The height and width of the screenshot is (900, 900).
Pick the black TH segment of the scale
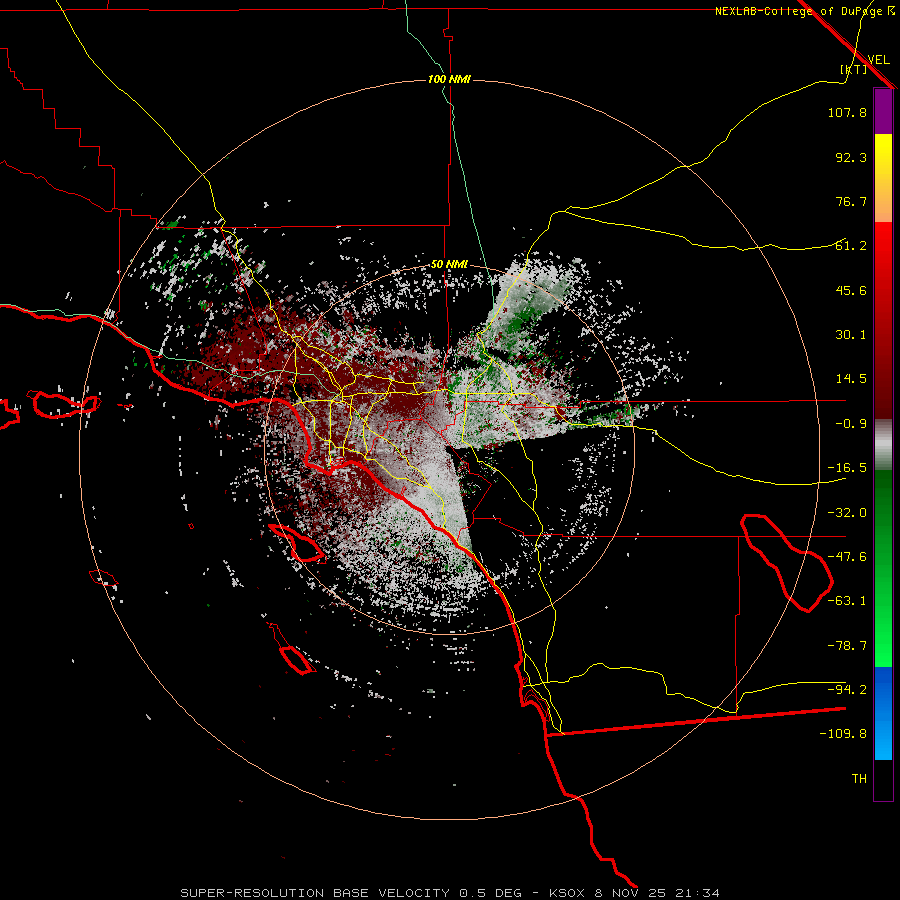coord(883,779)
